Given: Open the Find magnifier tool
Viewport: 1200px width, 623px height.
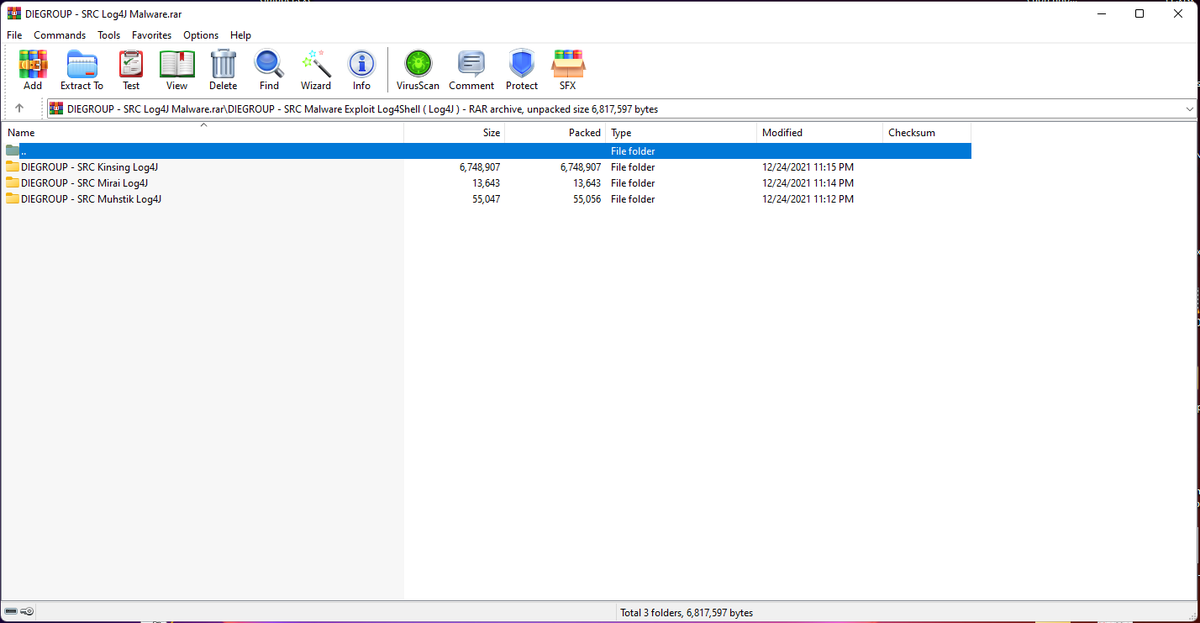Looking at the screenshot, I should point(269,64).
